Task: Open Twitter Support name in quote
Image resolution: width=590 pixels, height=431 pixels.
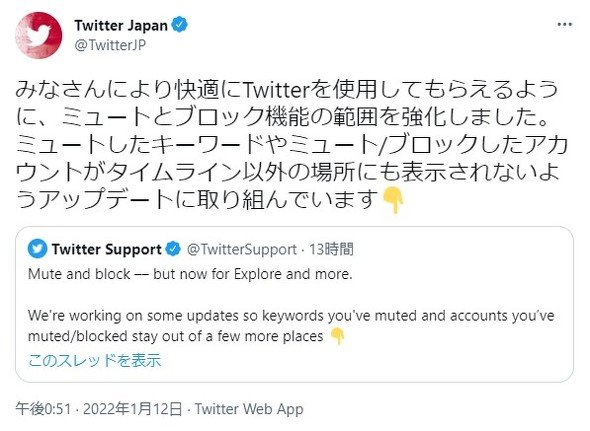Action: tap(106, 249)
